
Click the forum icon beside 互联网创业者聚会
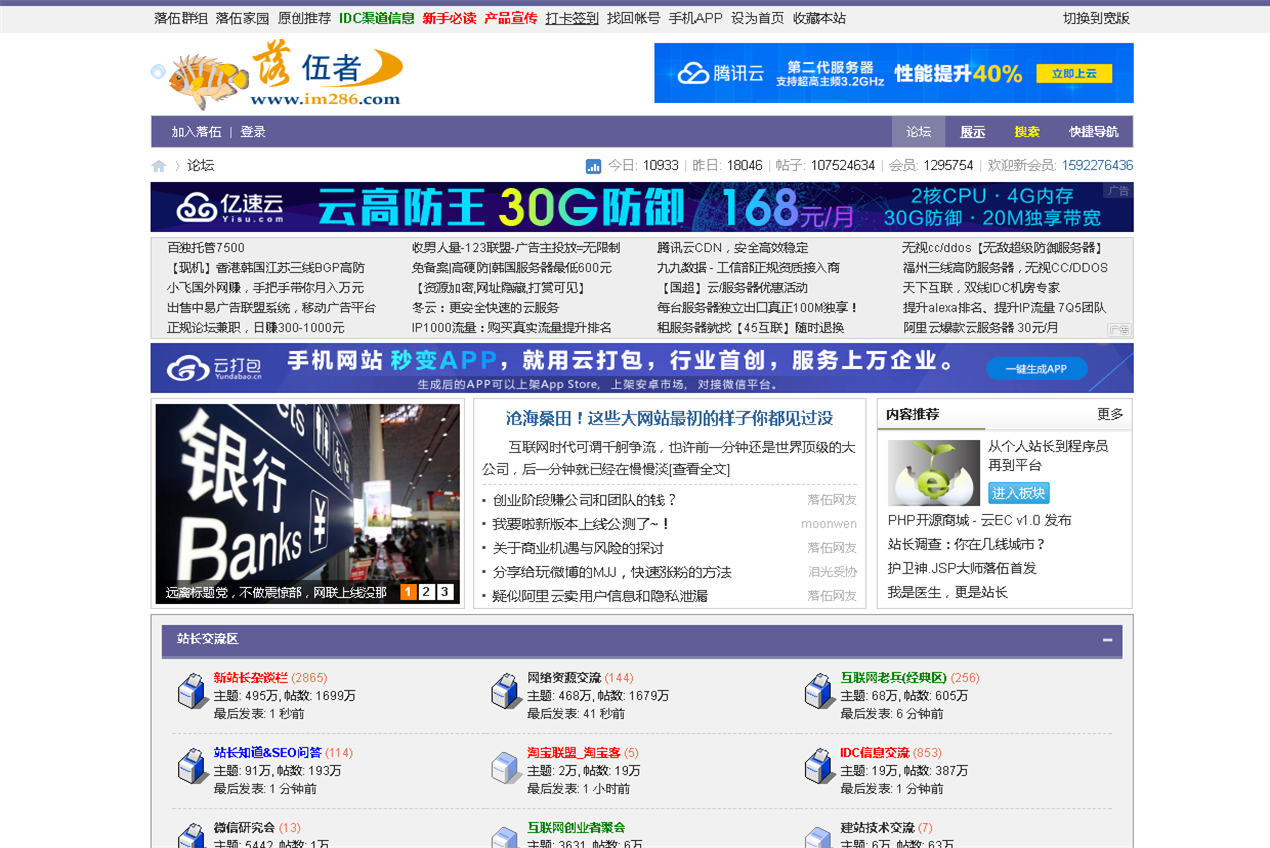click(507, 836)
